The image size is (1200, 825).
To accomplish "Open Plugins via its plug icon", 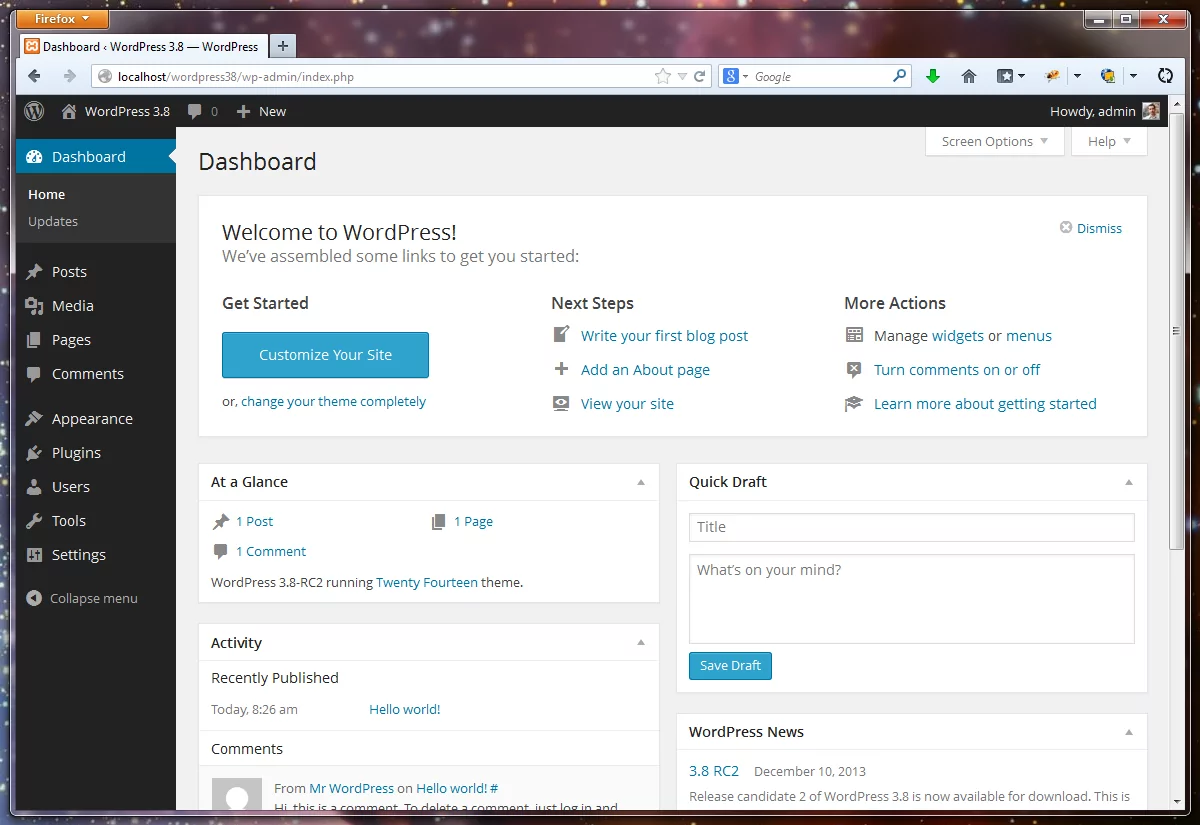I will click(35, 453).
